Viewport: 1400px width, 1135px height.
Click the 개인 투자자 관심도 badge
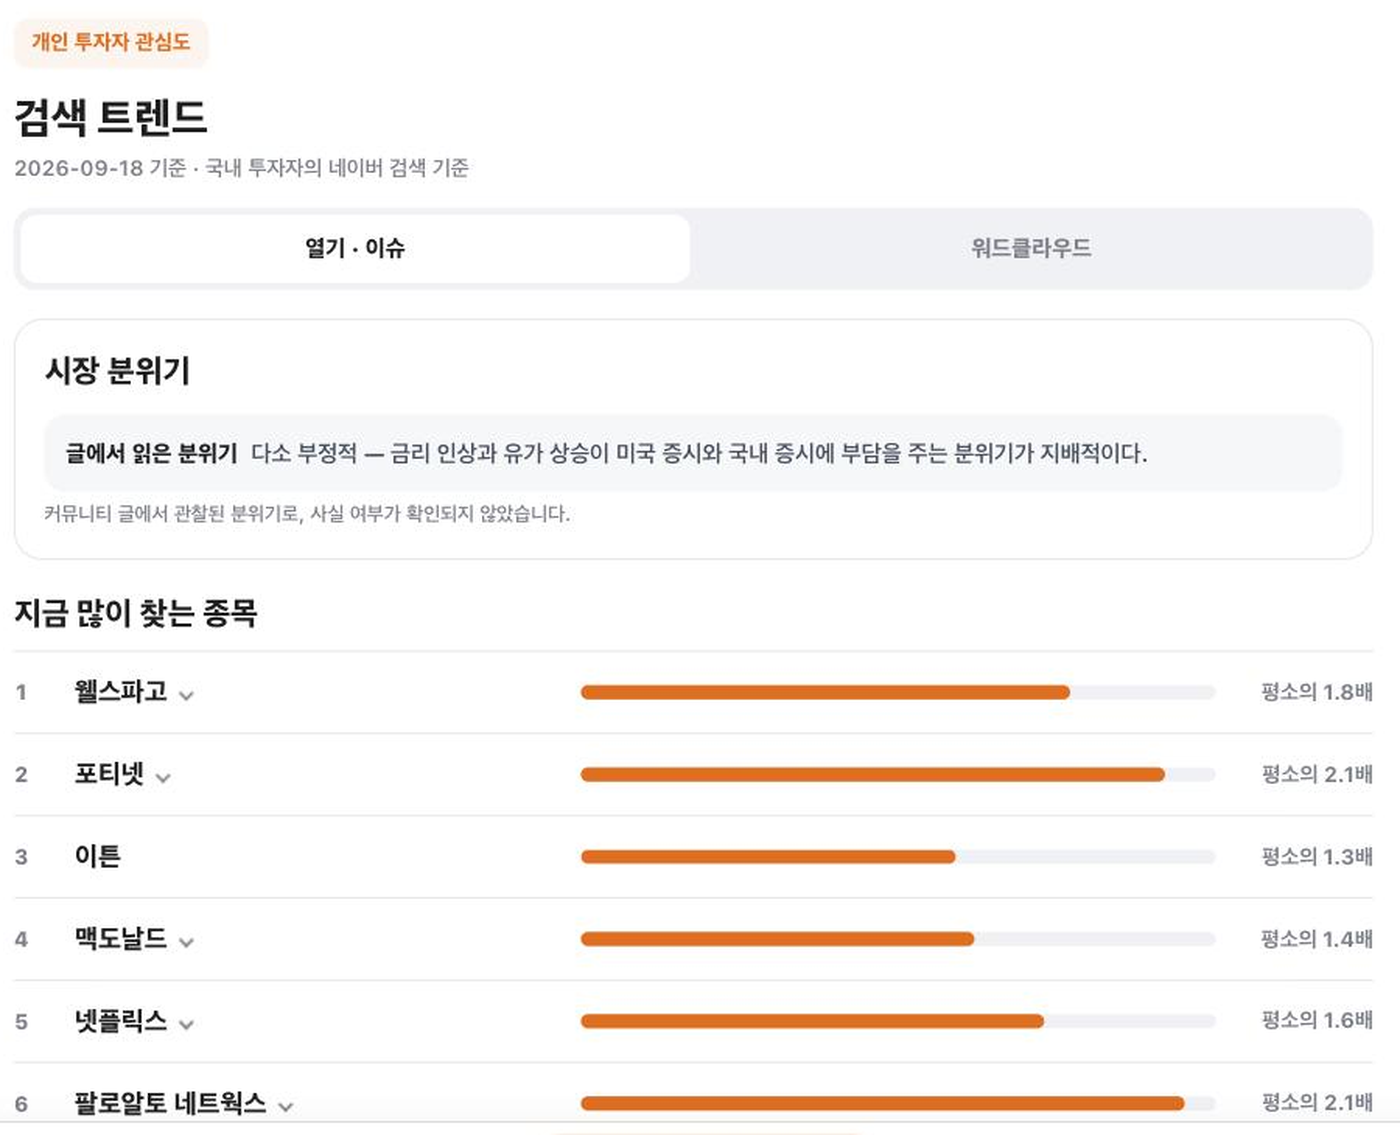coord(111,42)
